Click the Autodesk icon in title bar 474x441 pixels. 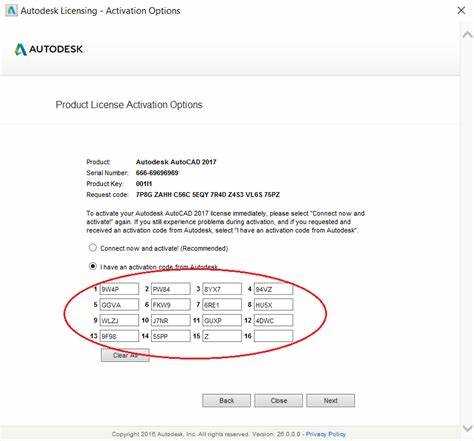[11, 11]
